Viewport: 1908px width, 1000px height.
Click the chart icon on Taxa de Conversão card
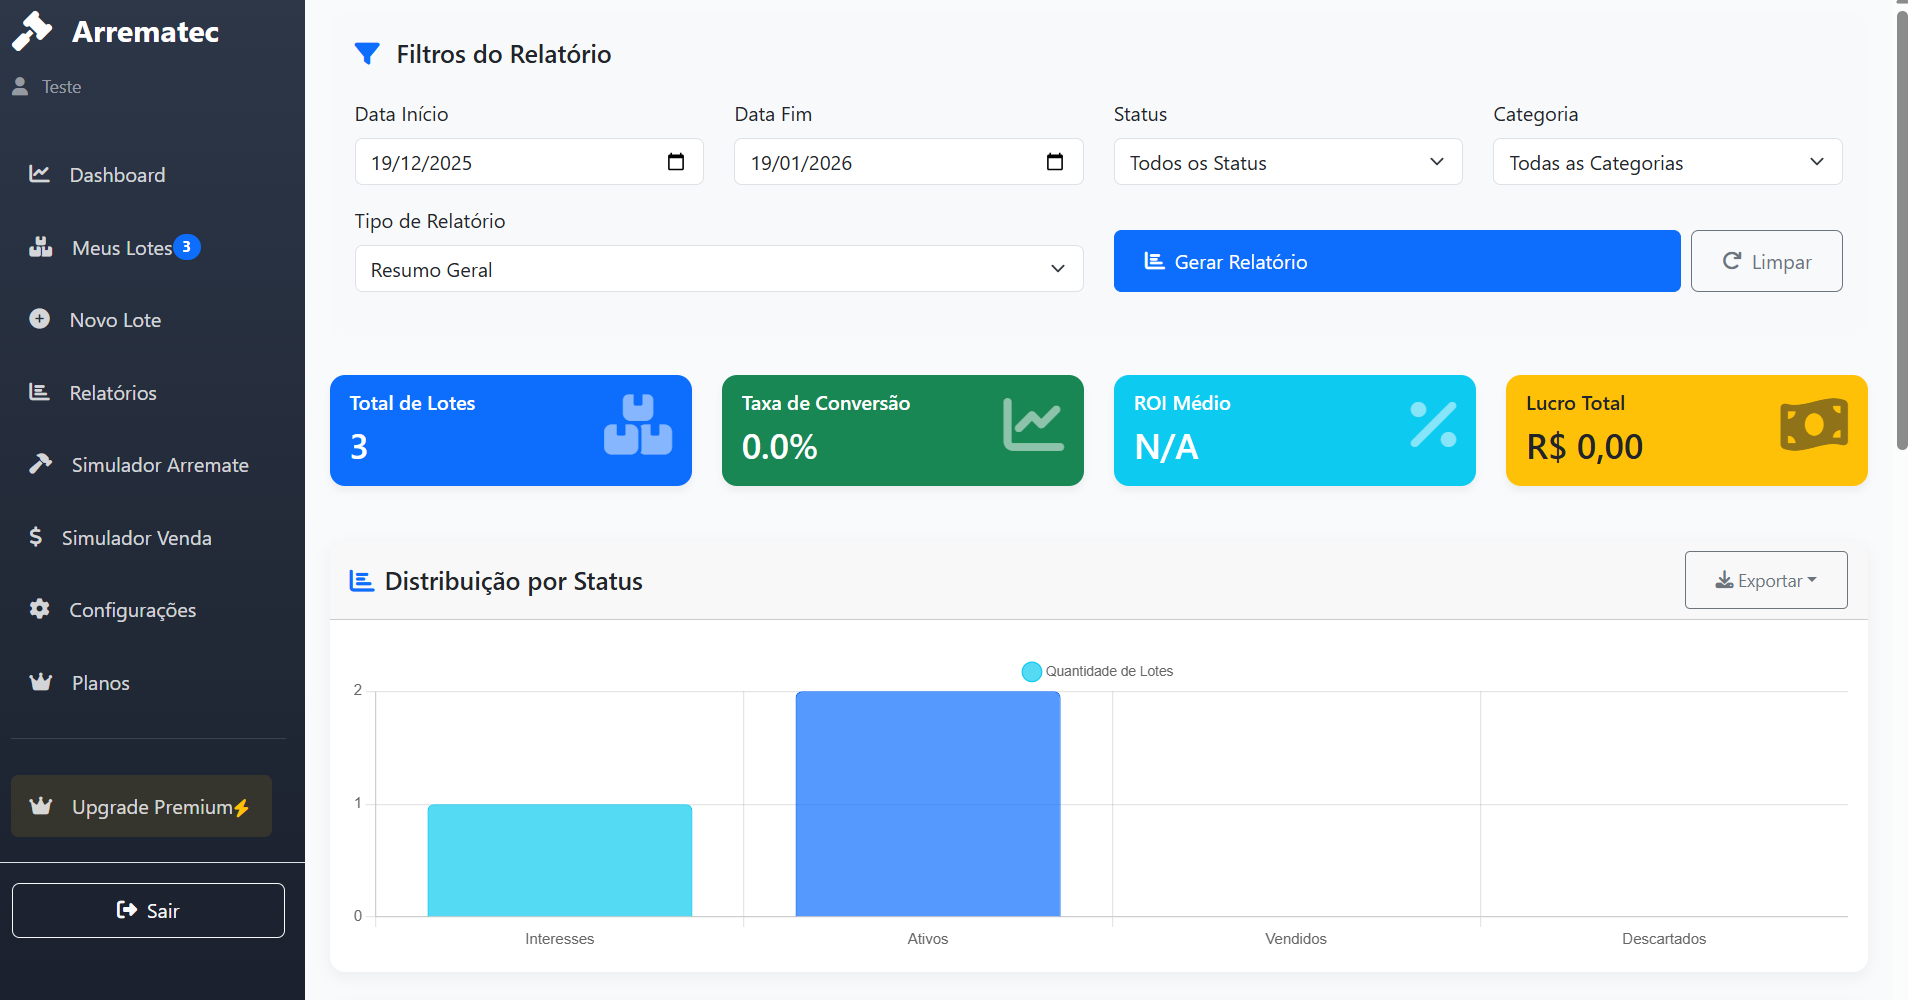click(x=1033, y=425)
